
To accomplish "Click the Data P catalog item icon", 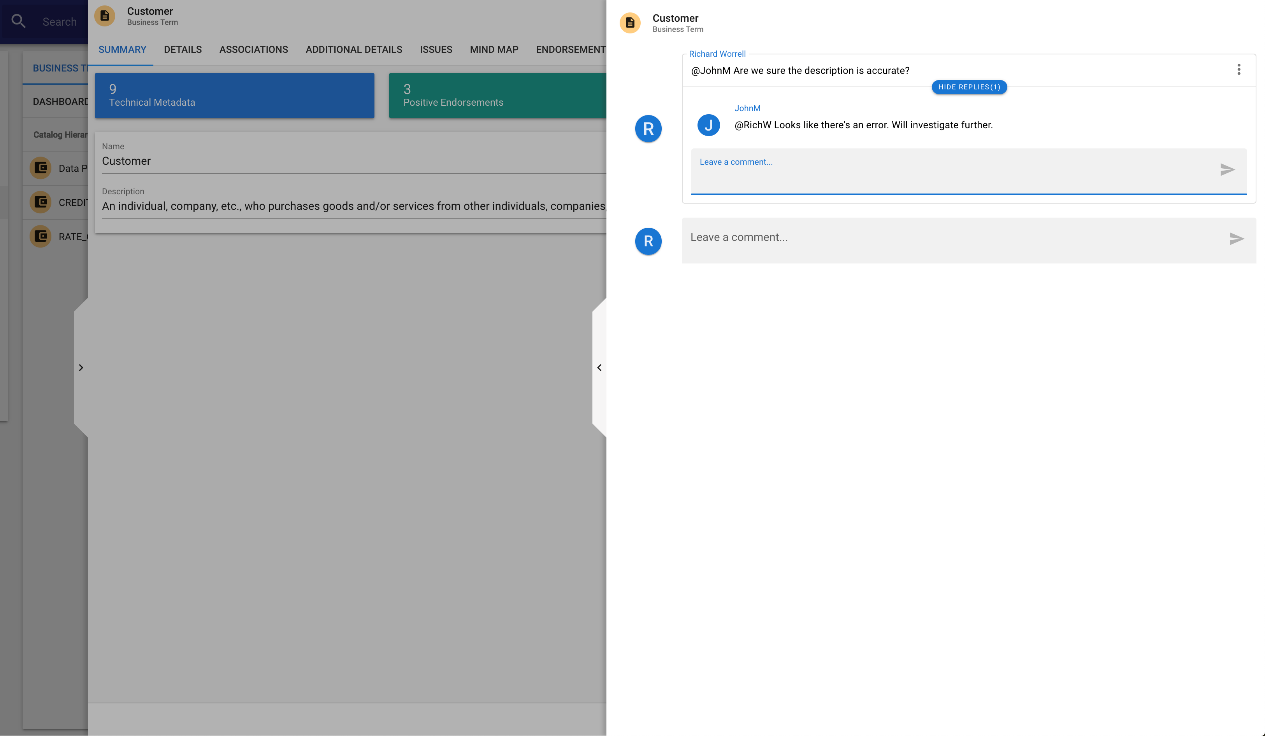I will (x=41, y=168).
